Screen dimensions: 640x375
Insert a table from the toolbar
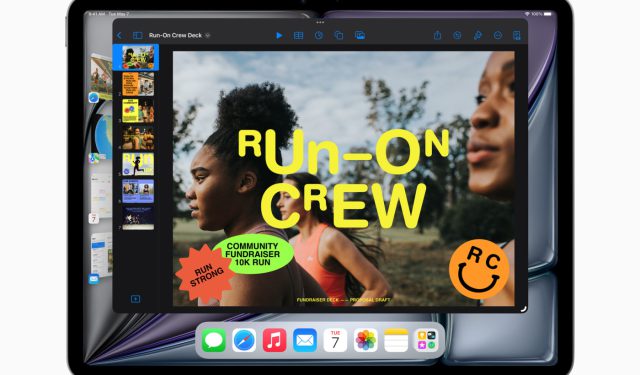point(299,36)
